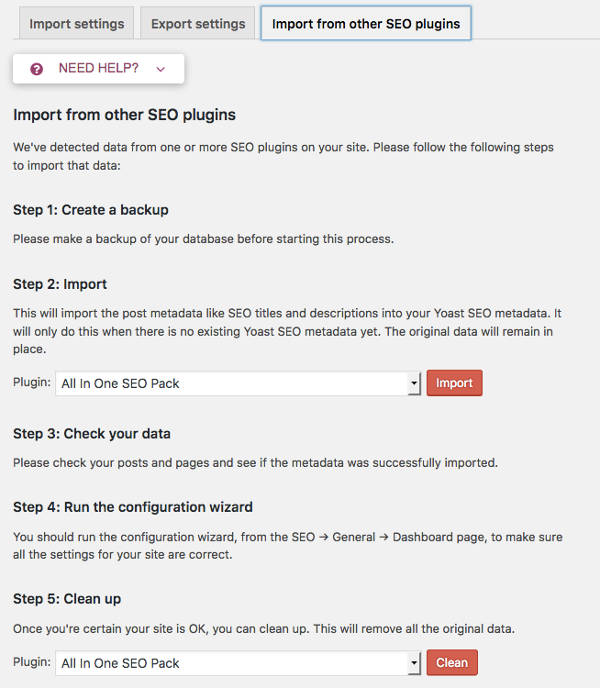Click the arrow of the Step 2 plugin selector

click(413, 383)
